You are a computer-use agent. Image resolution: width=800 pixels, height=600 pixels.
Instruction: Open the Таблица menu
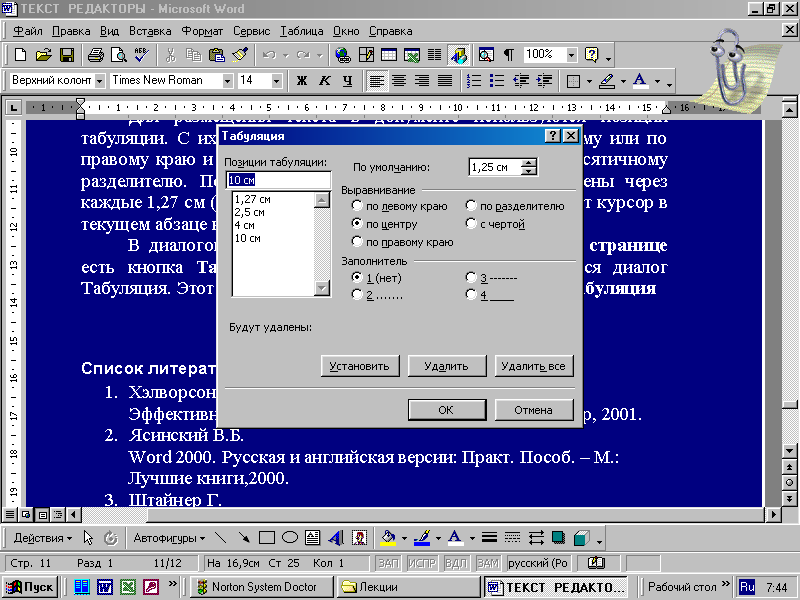coord(302,31)
